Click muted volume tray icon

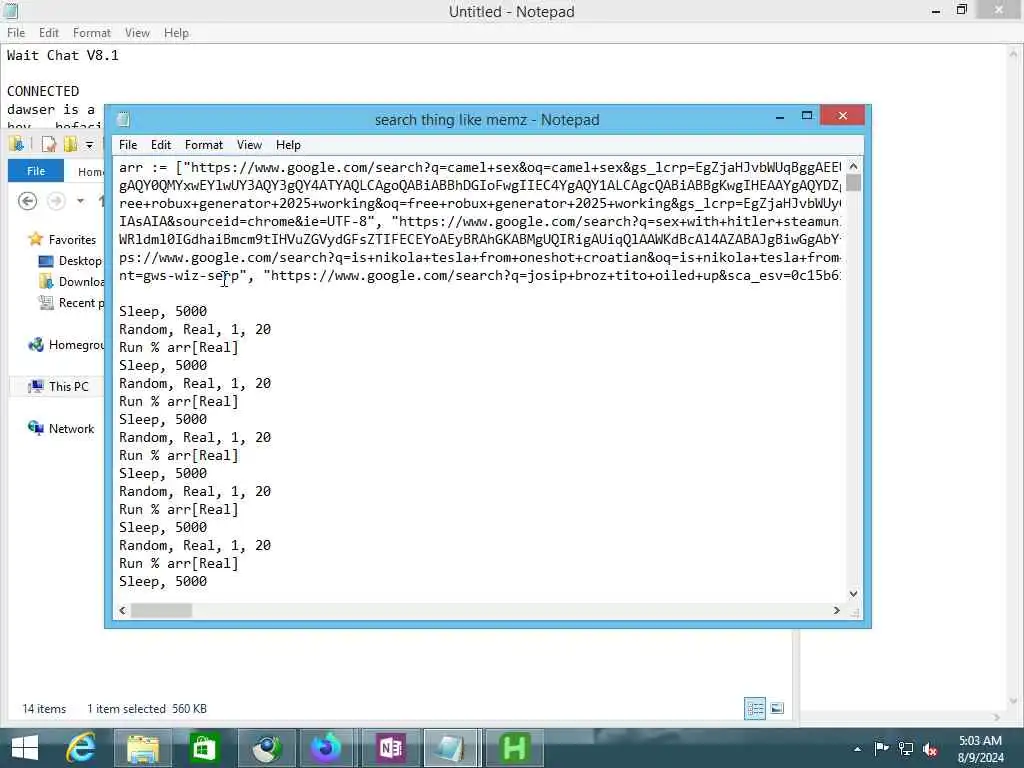click(x=931, y=748)
